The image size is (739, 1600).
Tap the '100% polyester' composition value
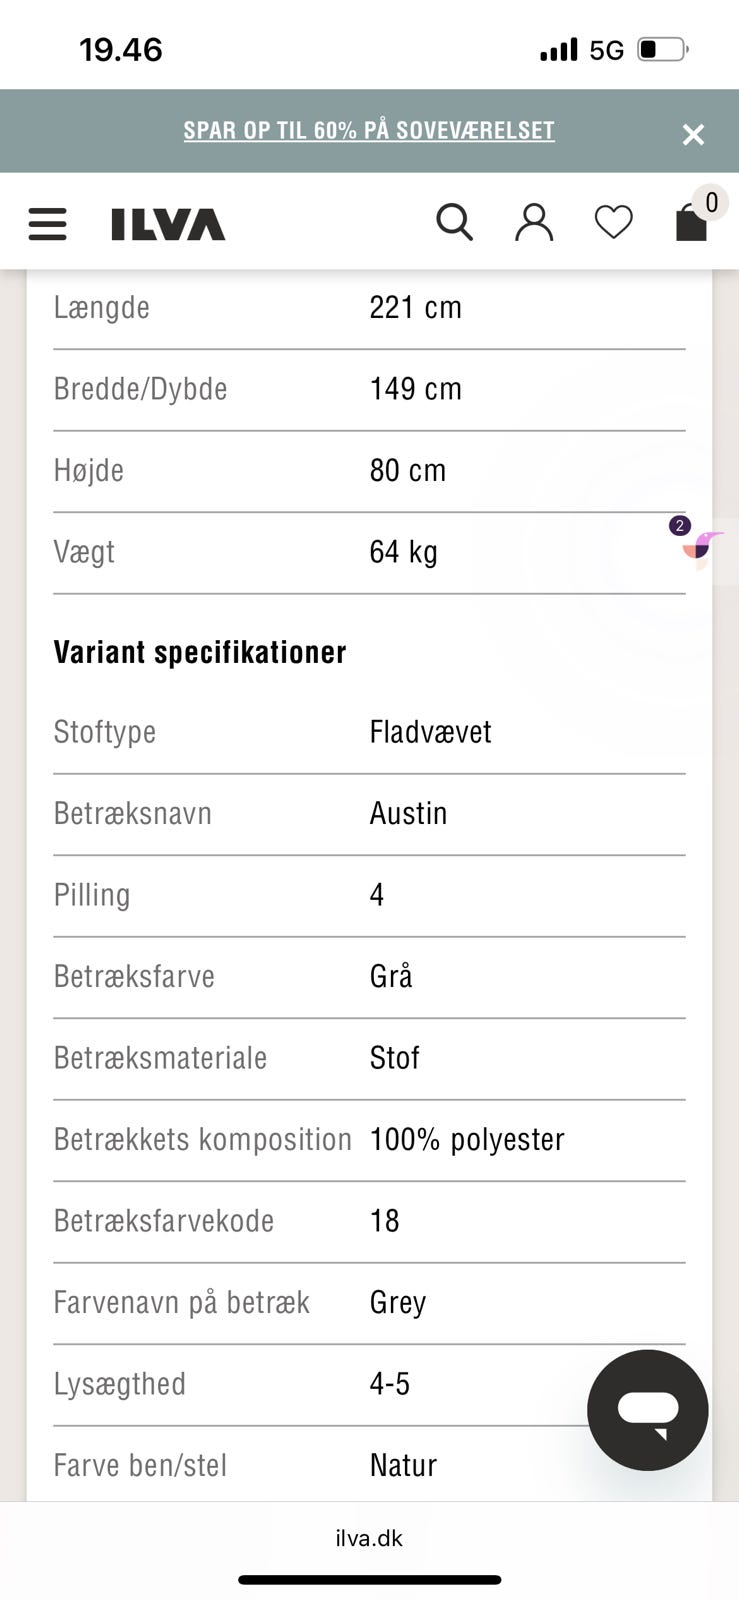[467, 1139]
